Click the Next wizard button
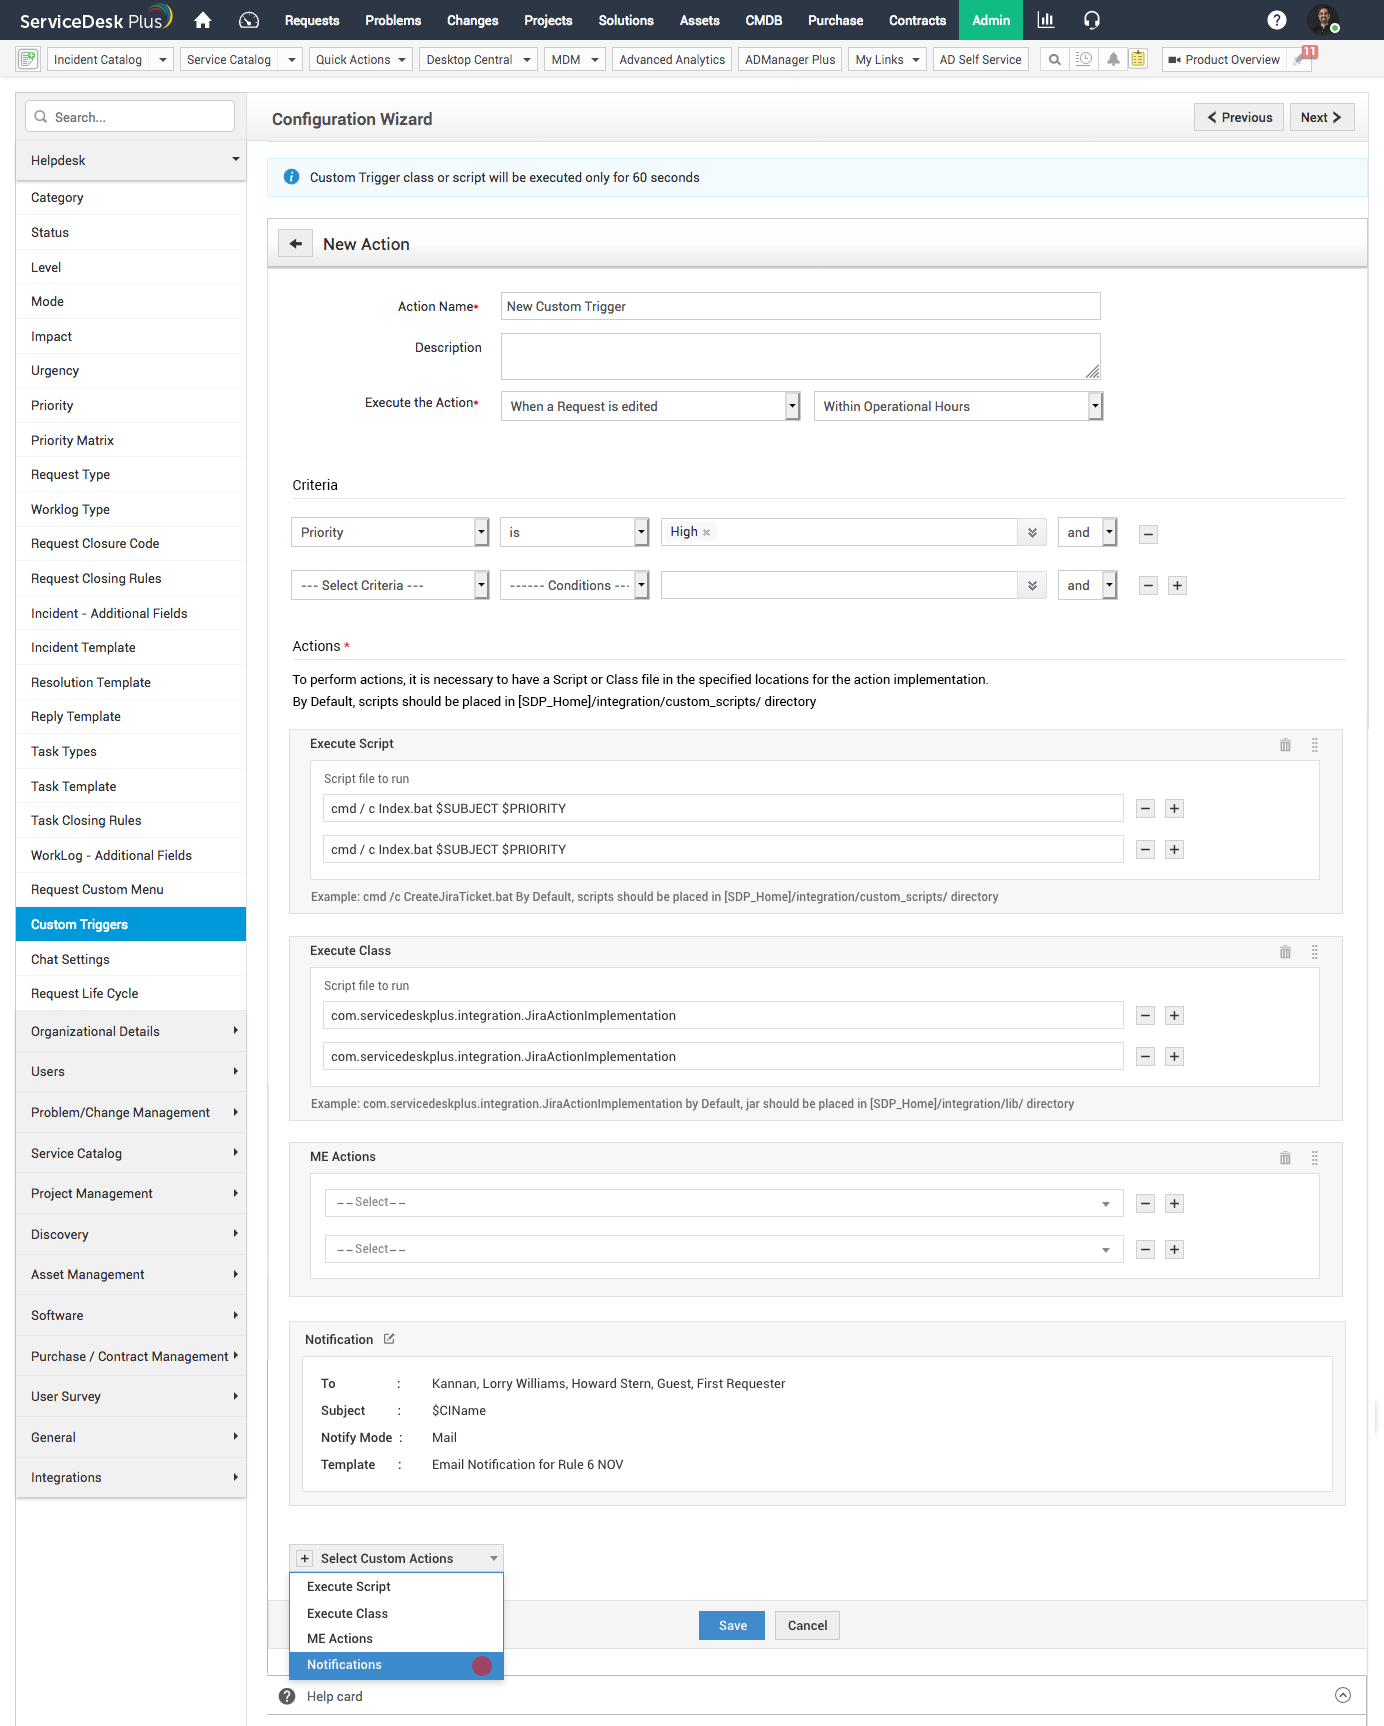1384x1726 pixels. coord(1321,117)
